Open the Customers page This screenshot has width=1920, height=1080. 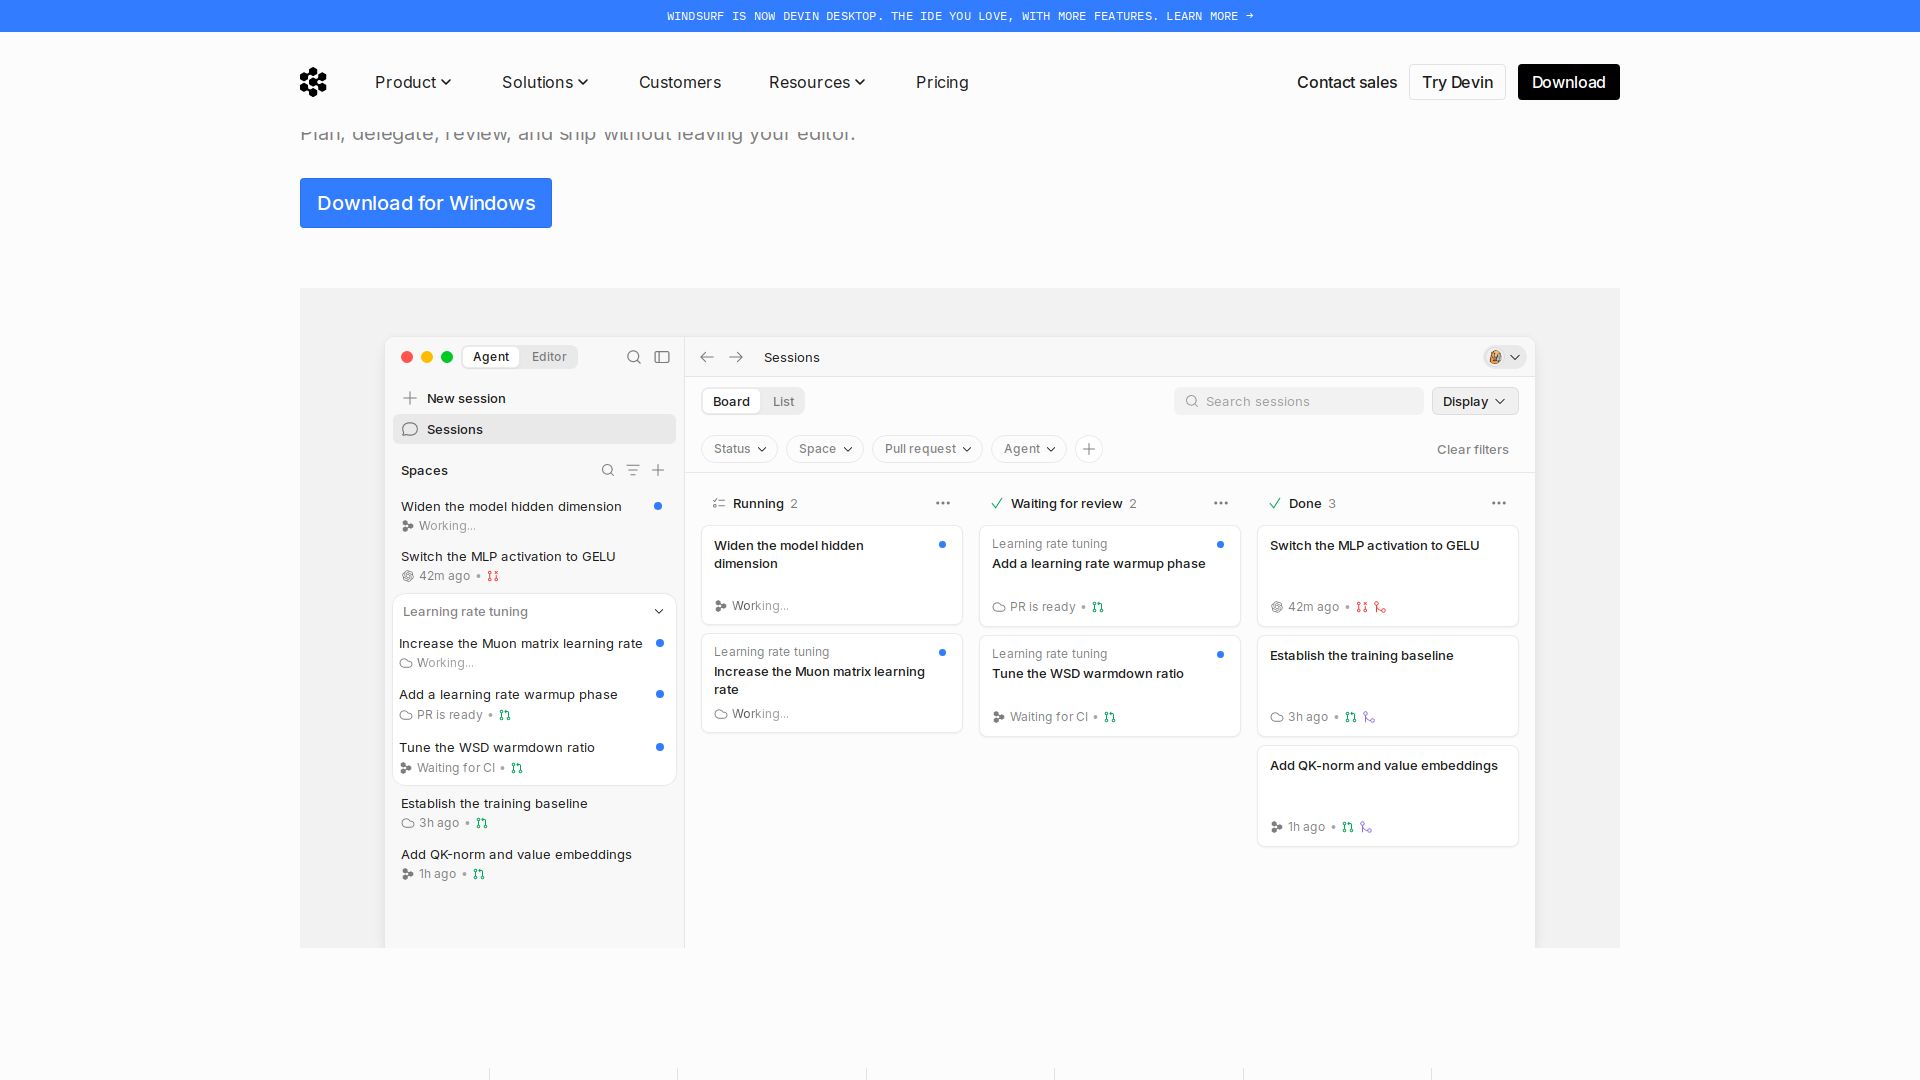[x=680, y=82]
